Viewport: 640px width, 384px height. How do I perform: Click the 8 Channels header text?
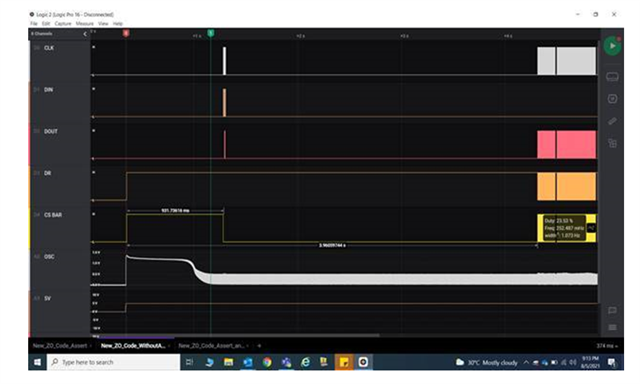pyautogui.click(x=41, y=33)
